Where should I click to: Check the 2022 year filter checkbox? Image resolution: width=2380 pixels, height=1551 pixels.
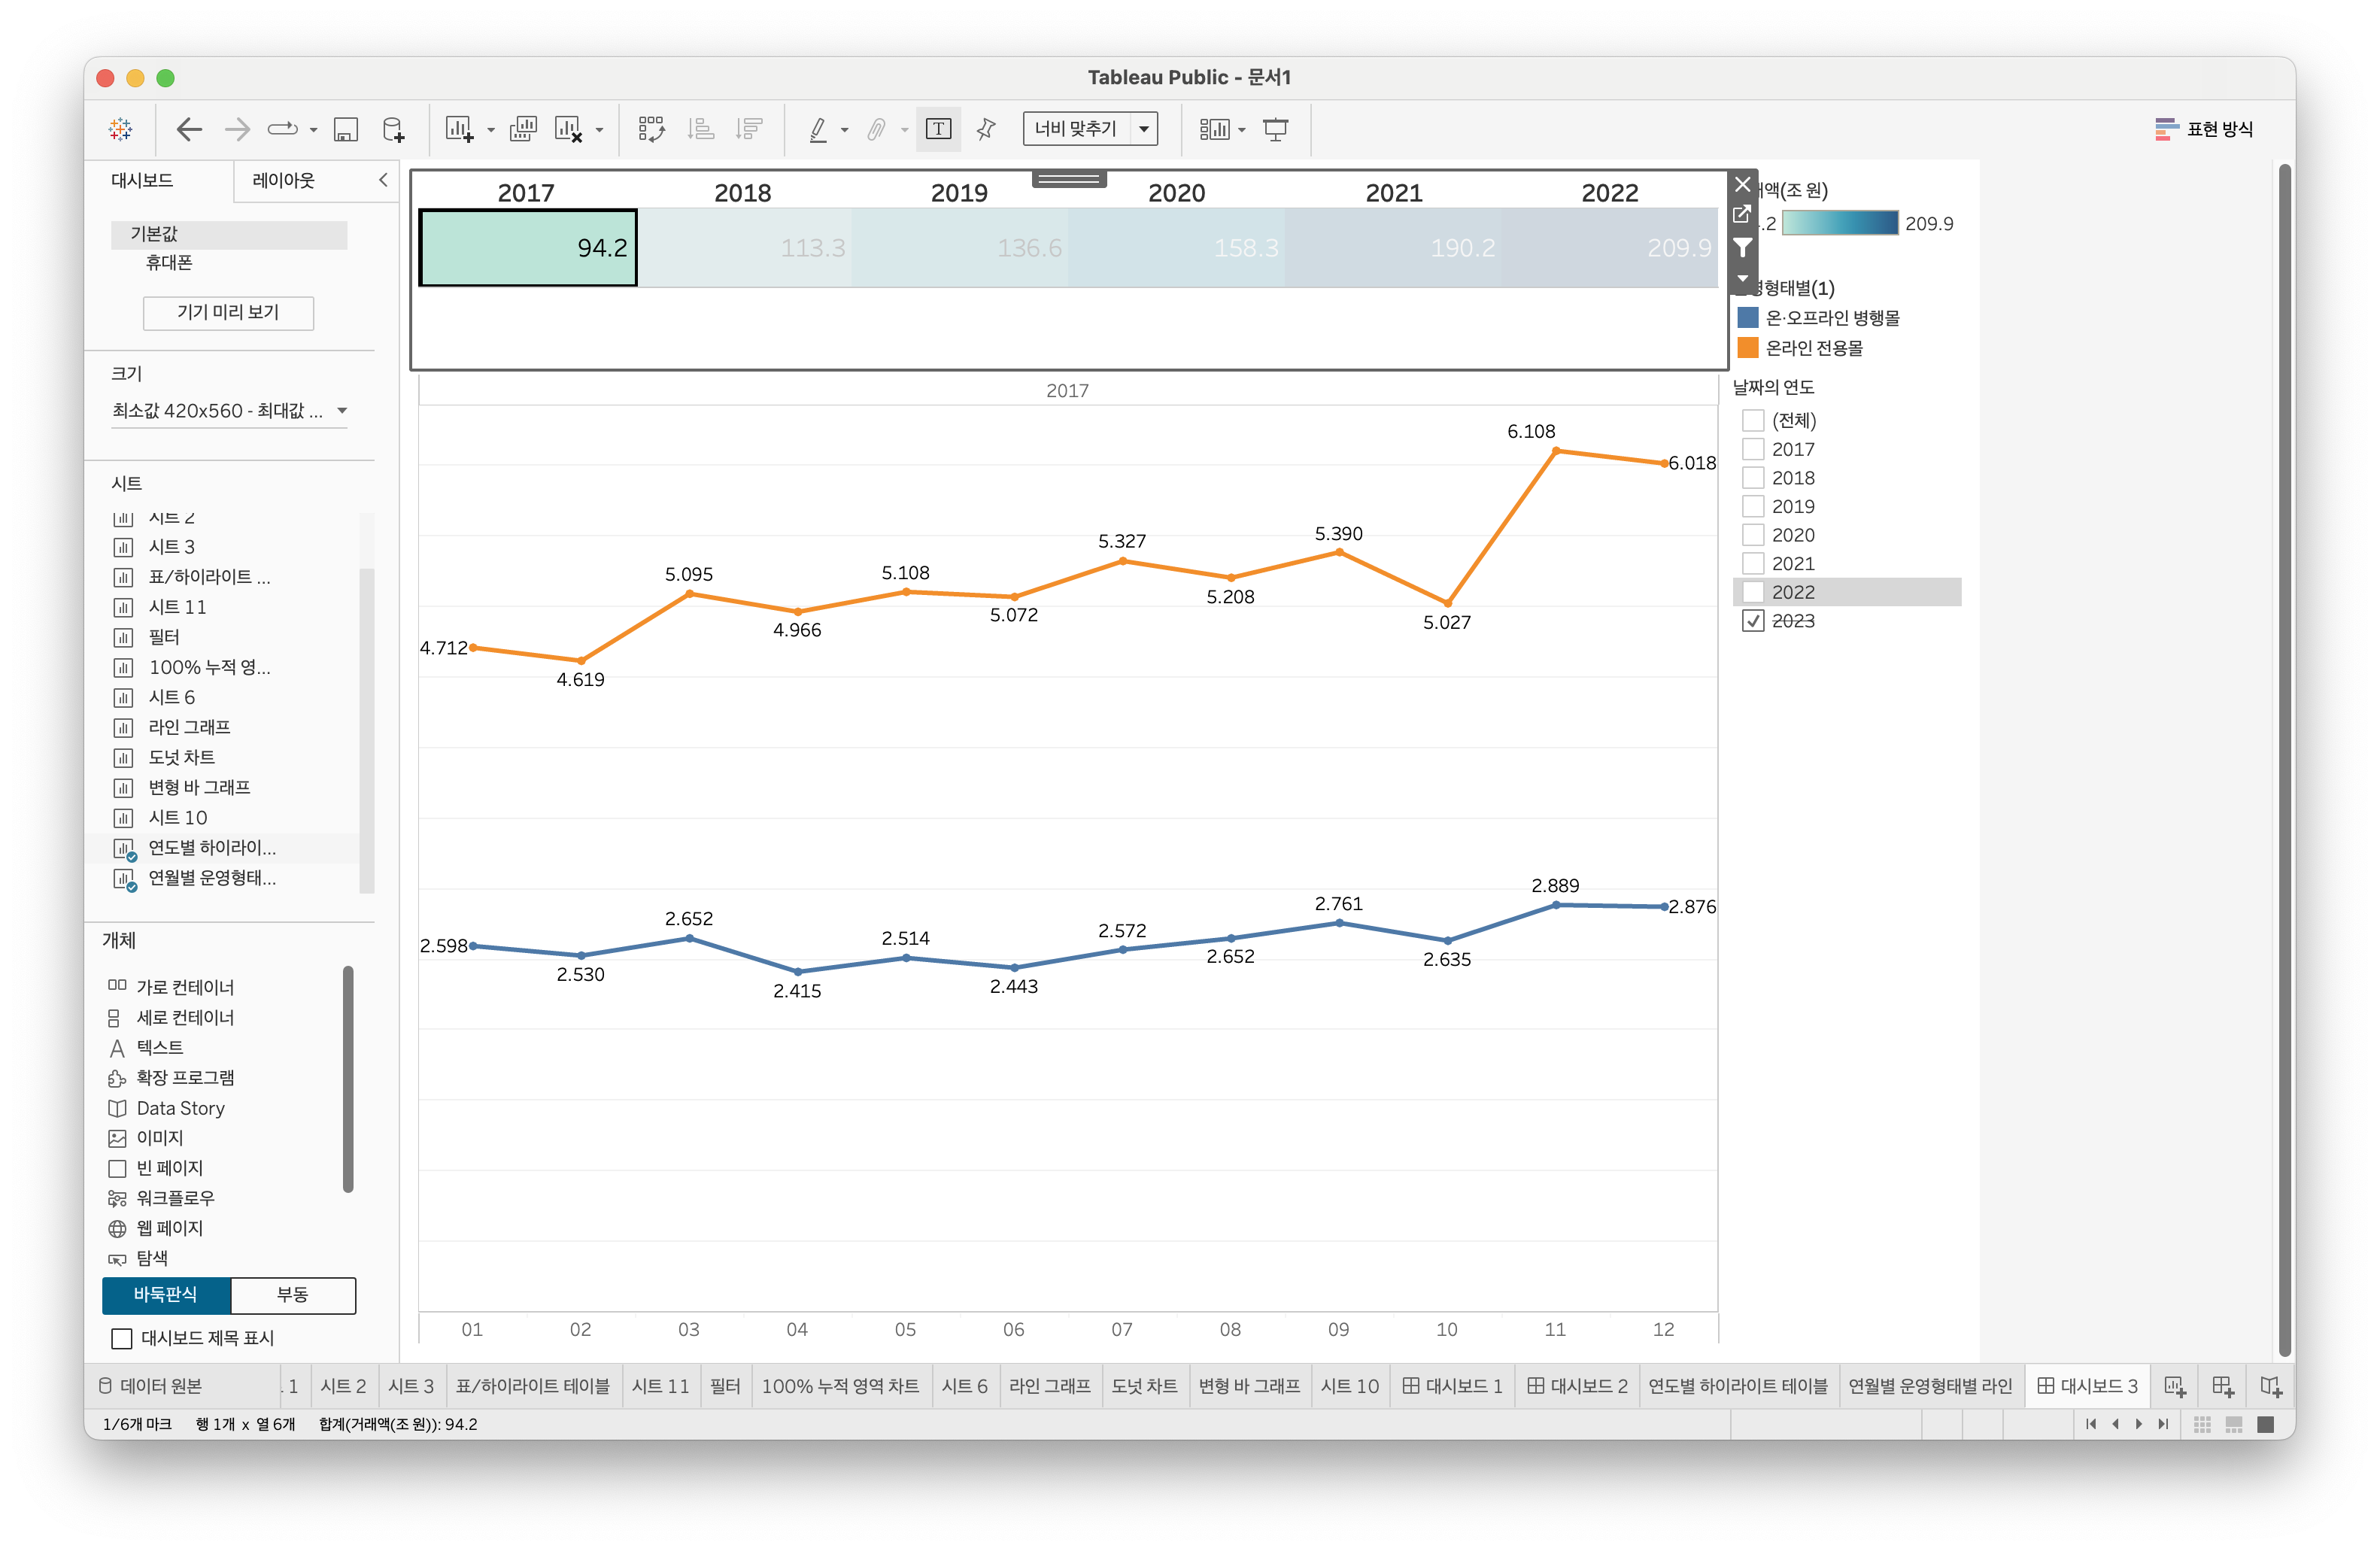click(x=1753, y=592)
